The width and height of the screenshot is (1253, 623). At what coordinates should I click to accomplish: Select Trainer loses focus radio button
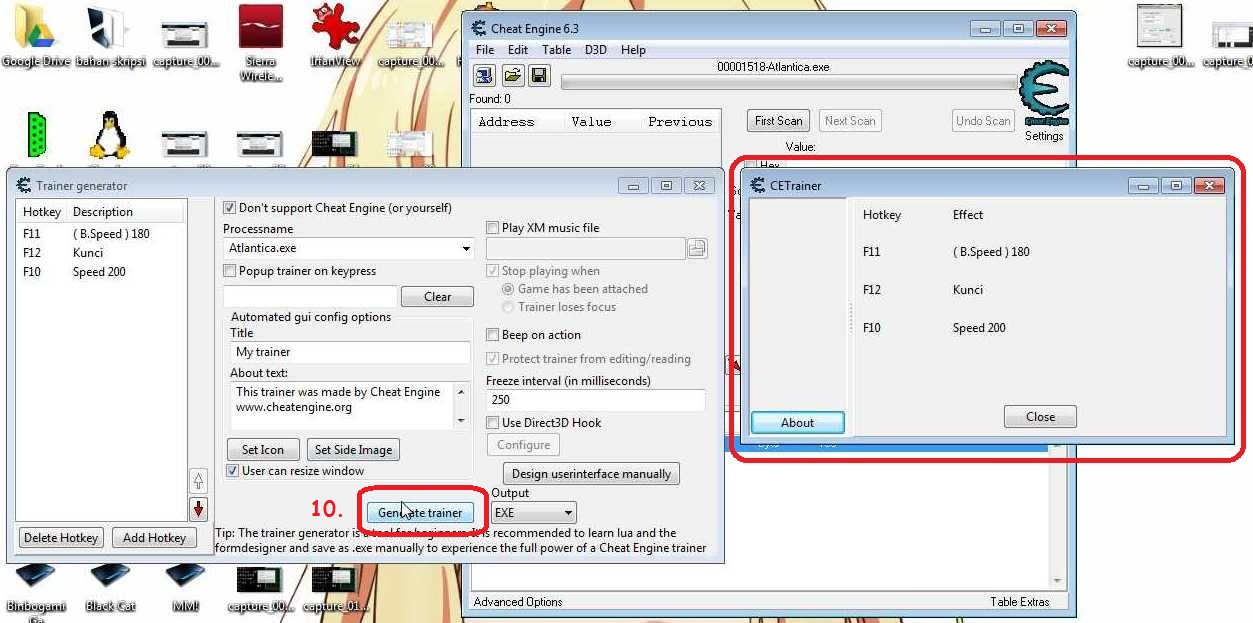coord(508,307)
